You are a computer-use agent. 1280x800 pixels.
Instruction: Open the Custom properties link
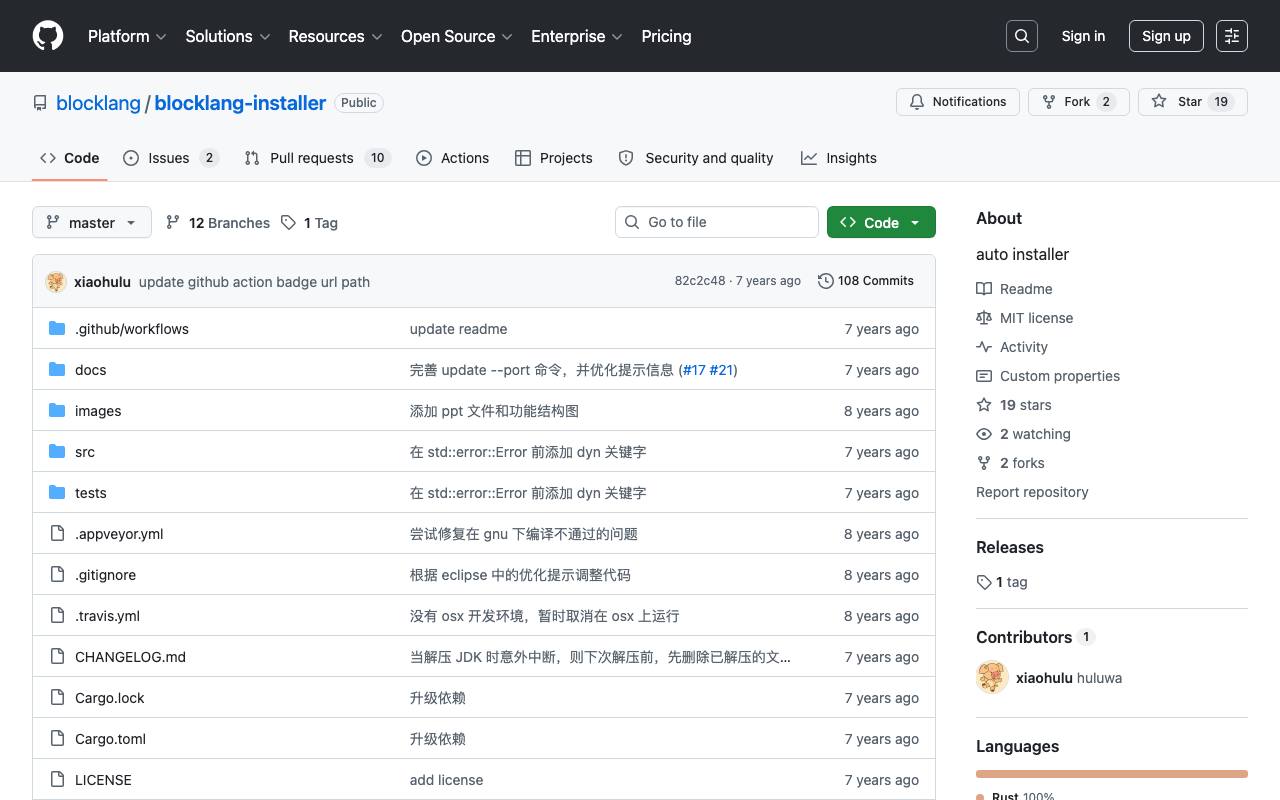(1048, 376)
